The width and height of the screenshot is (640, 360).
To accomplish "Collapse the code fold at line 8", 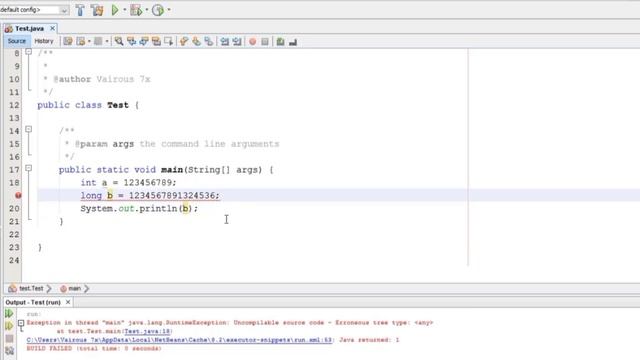I will [x=28, y=52].
